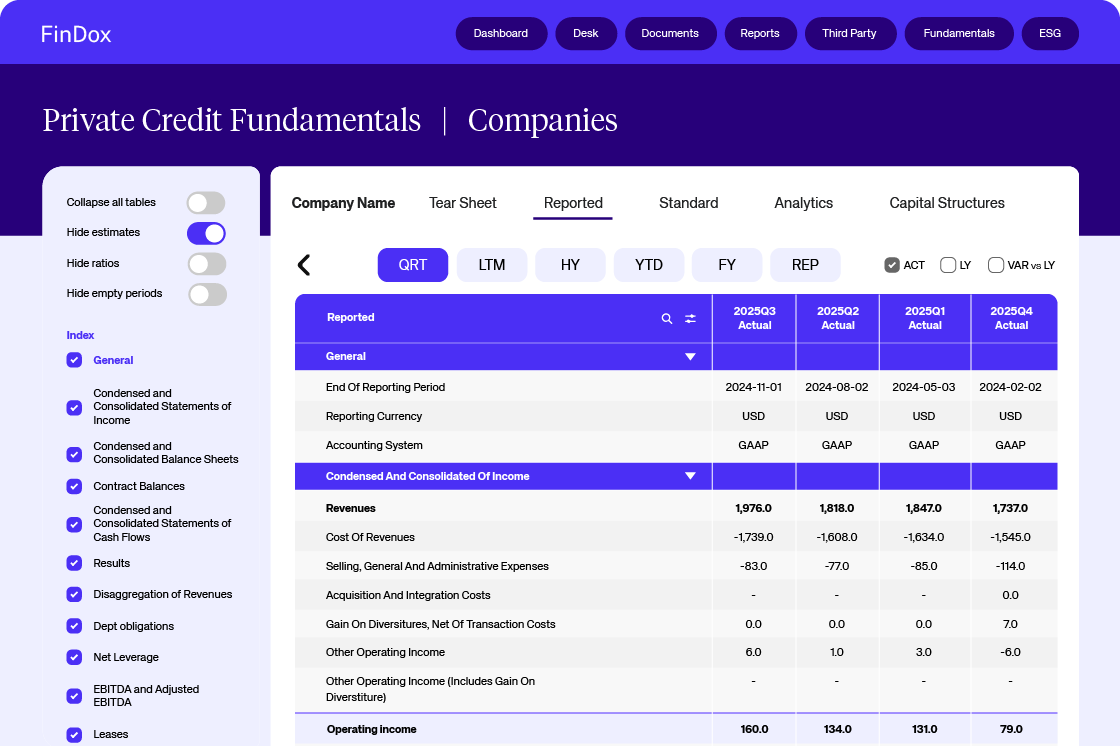Toggle the Collapse all tables switch
The height and width of the screenshot is (746, 1120).
pos(206,202)
